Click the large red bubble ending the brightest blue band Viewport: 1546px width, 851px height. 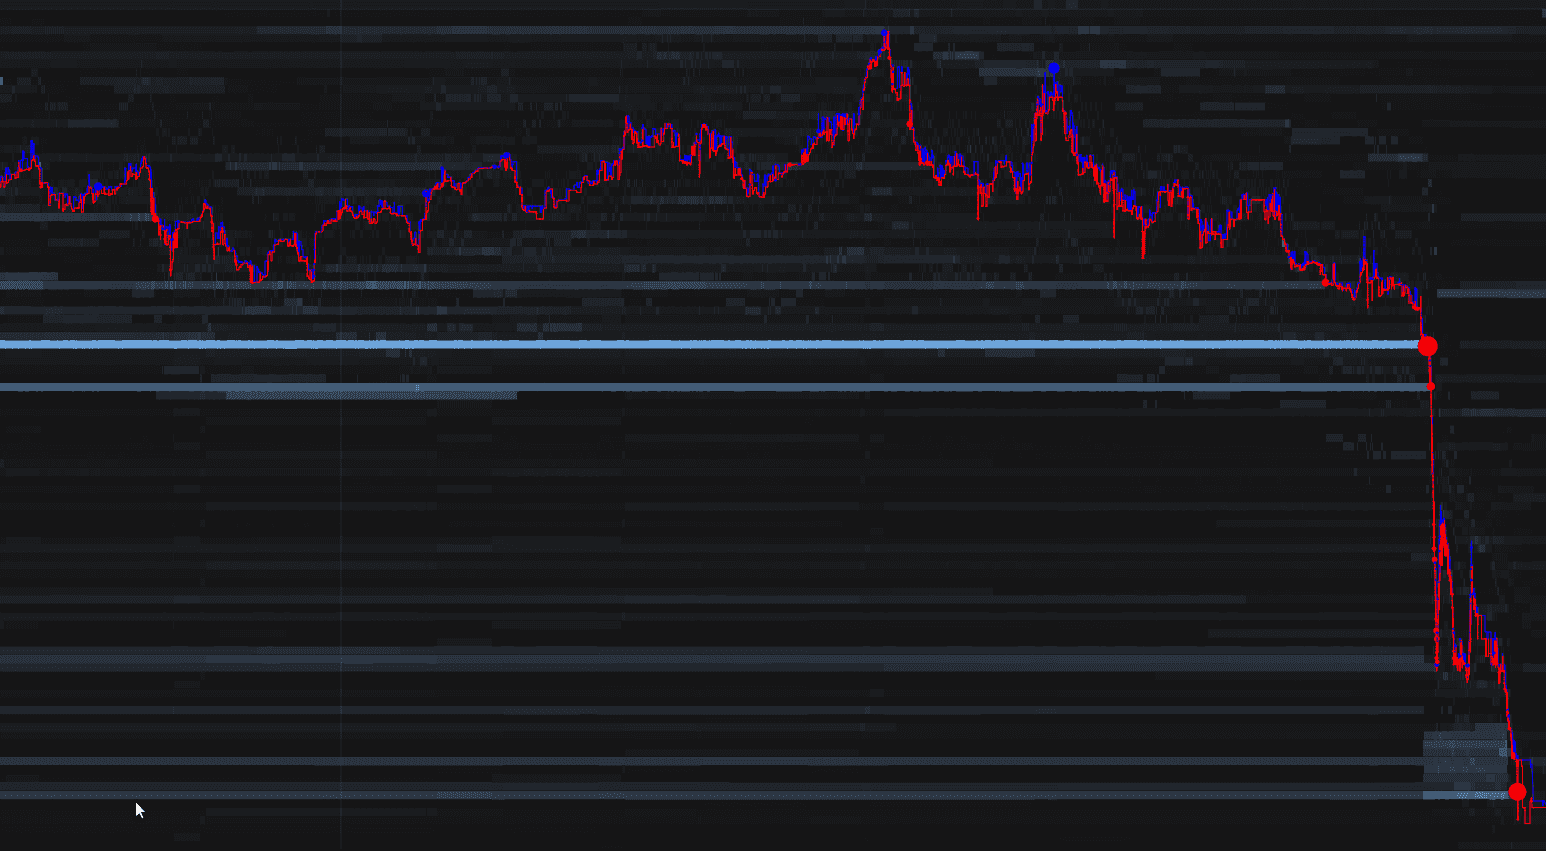click(x=1427, y=346)
